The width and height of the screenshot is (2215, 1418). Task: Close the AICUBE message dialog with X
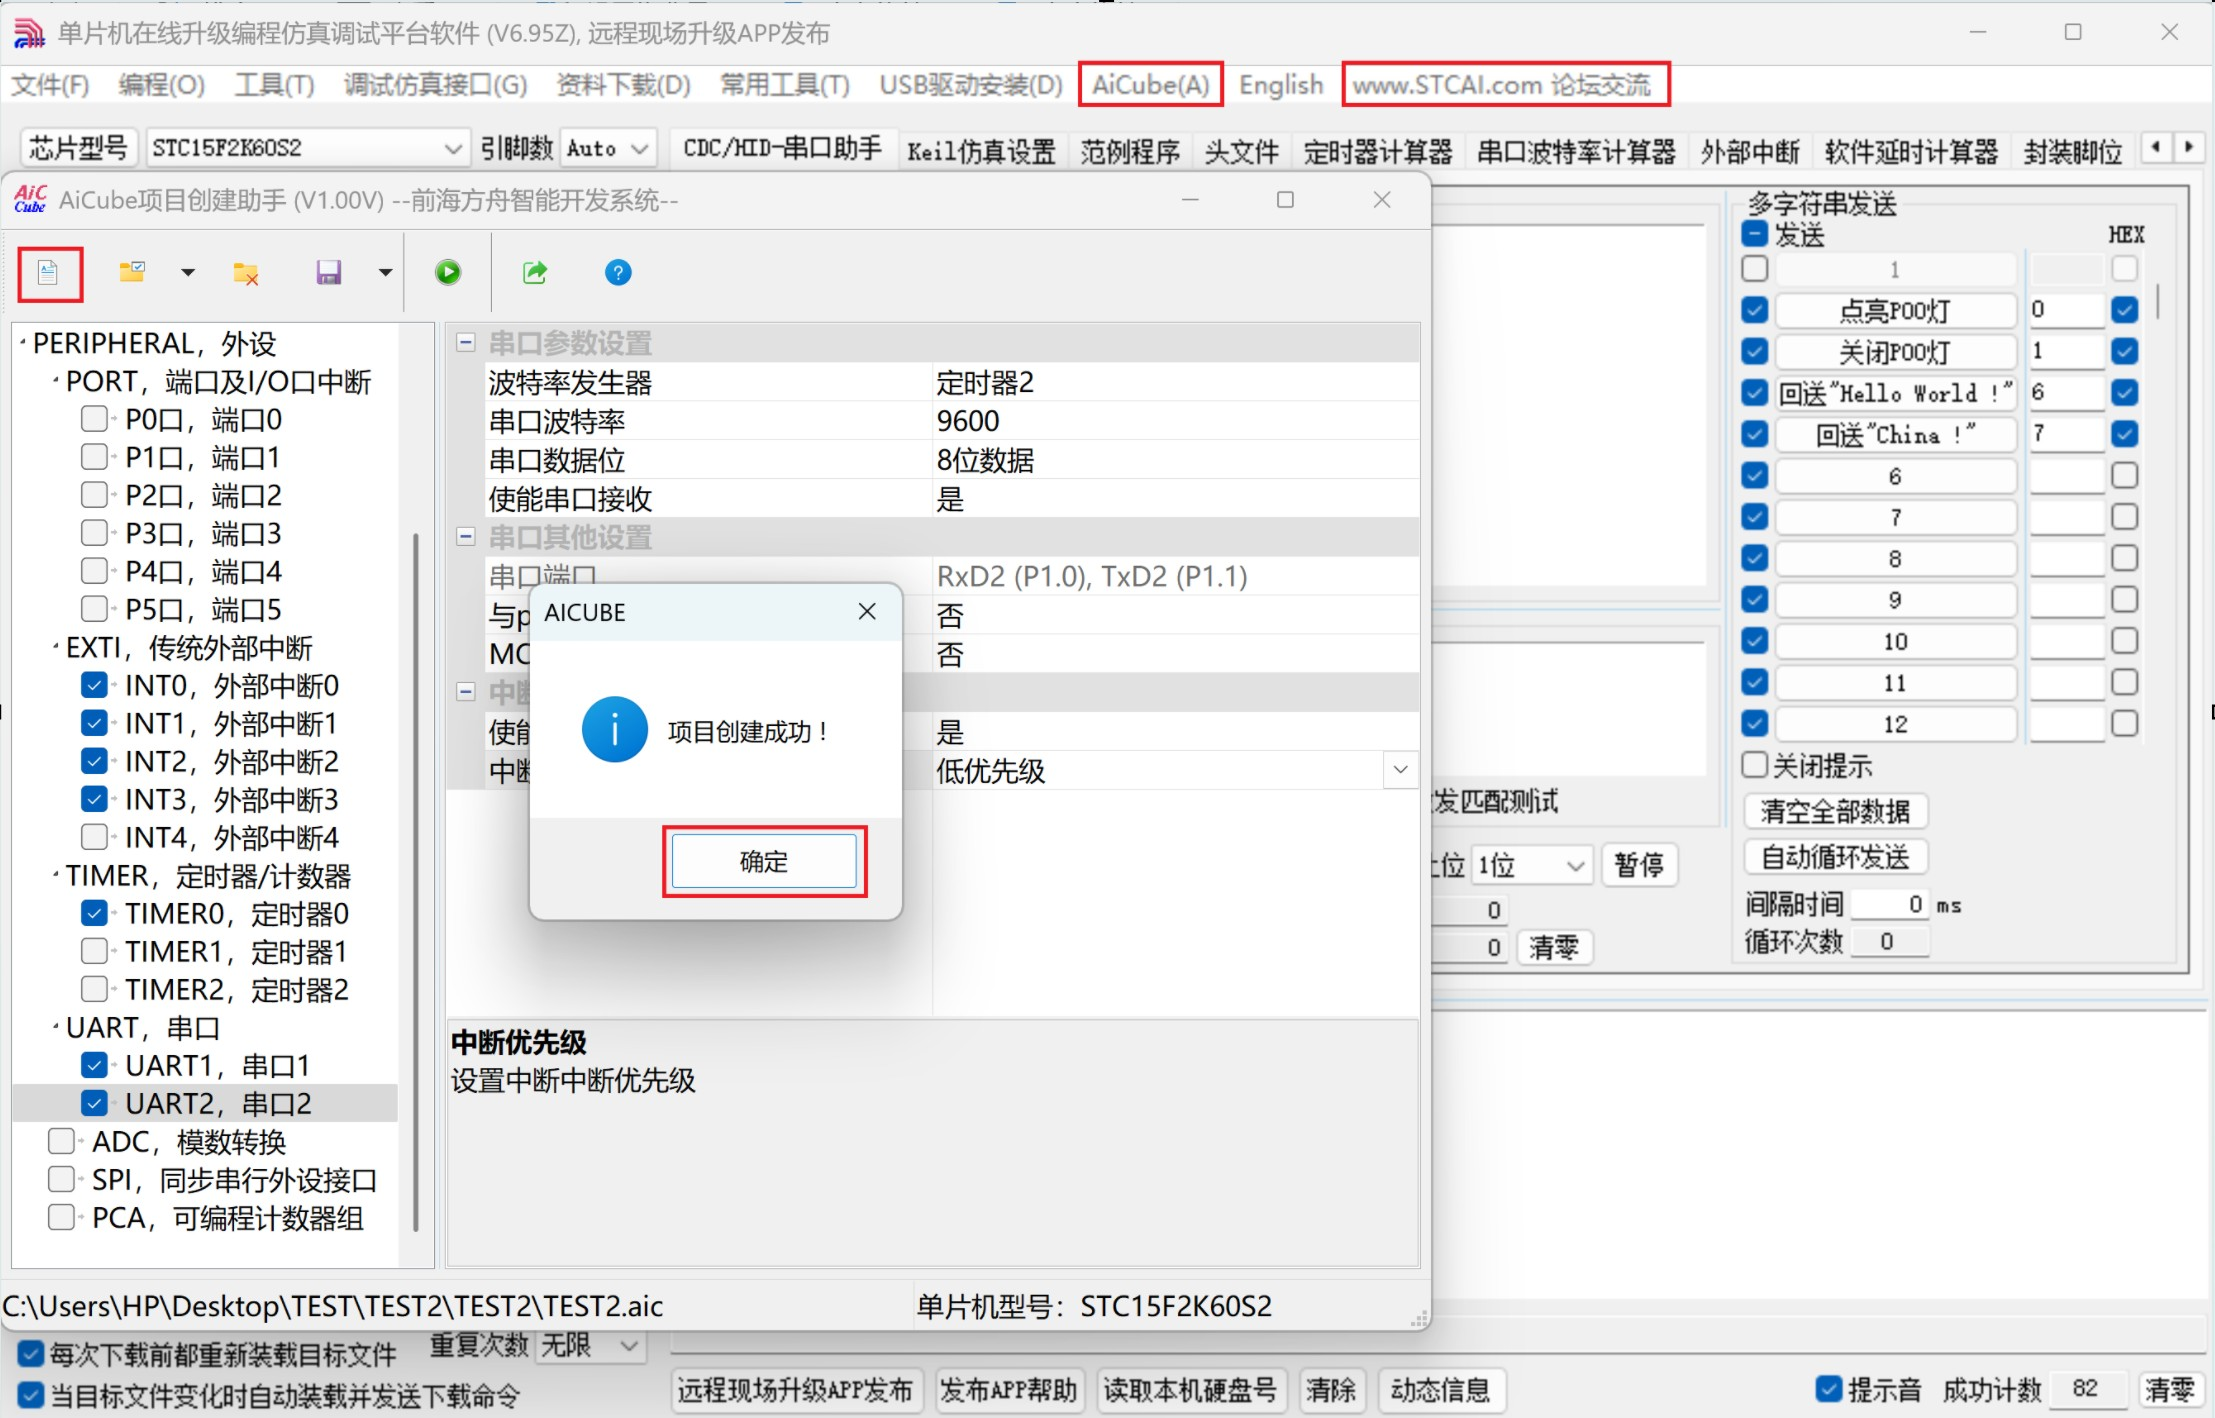[x=867, y=611]
